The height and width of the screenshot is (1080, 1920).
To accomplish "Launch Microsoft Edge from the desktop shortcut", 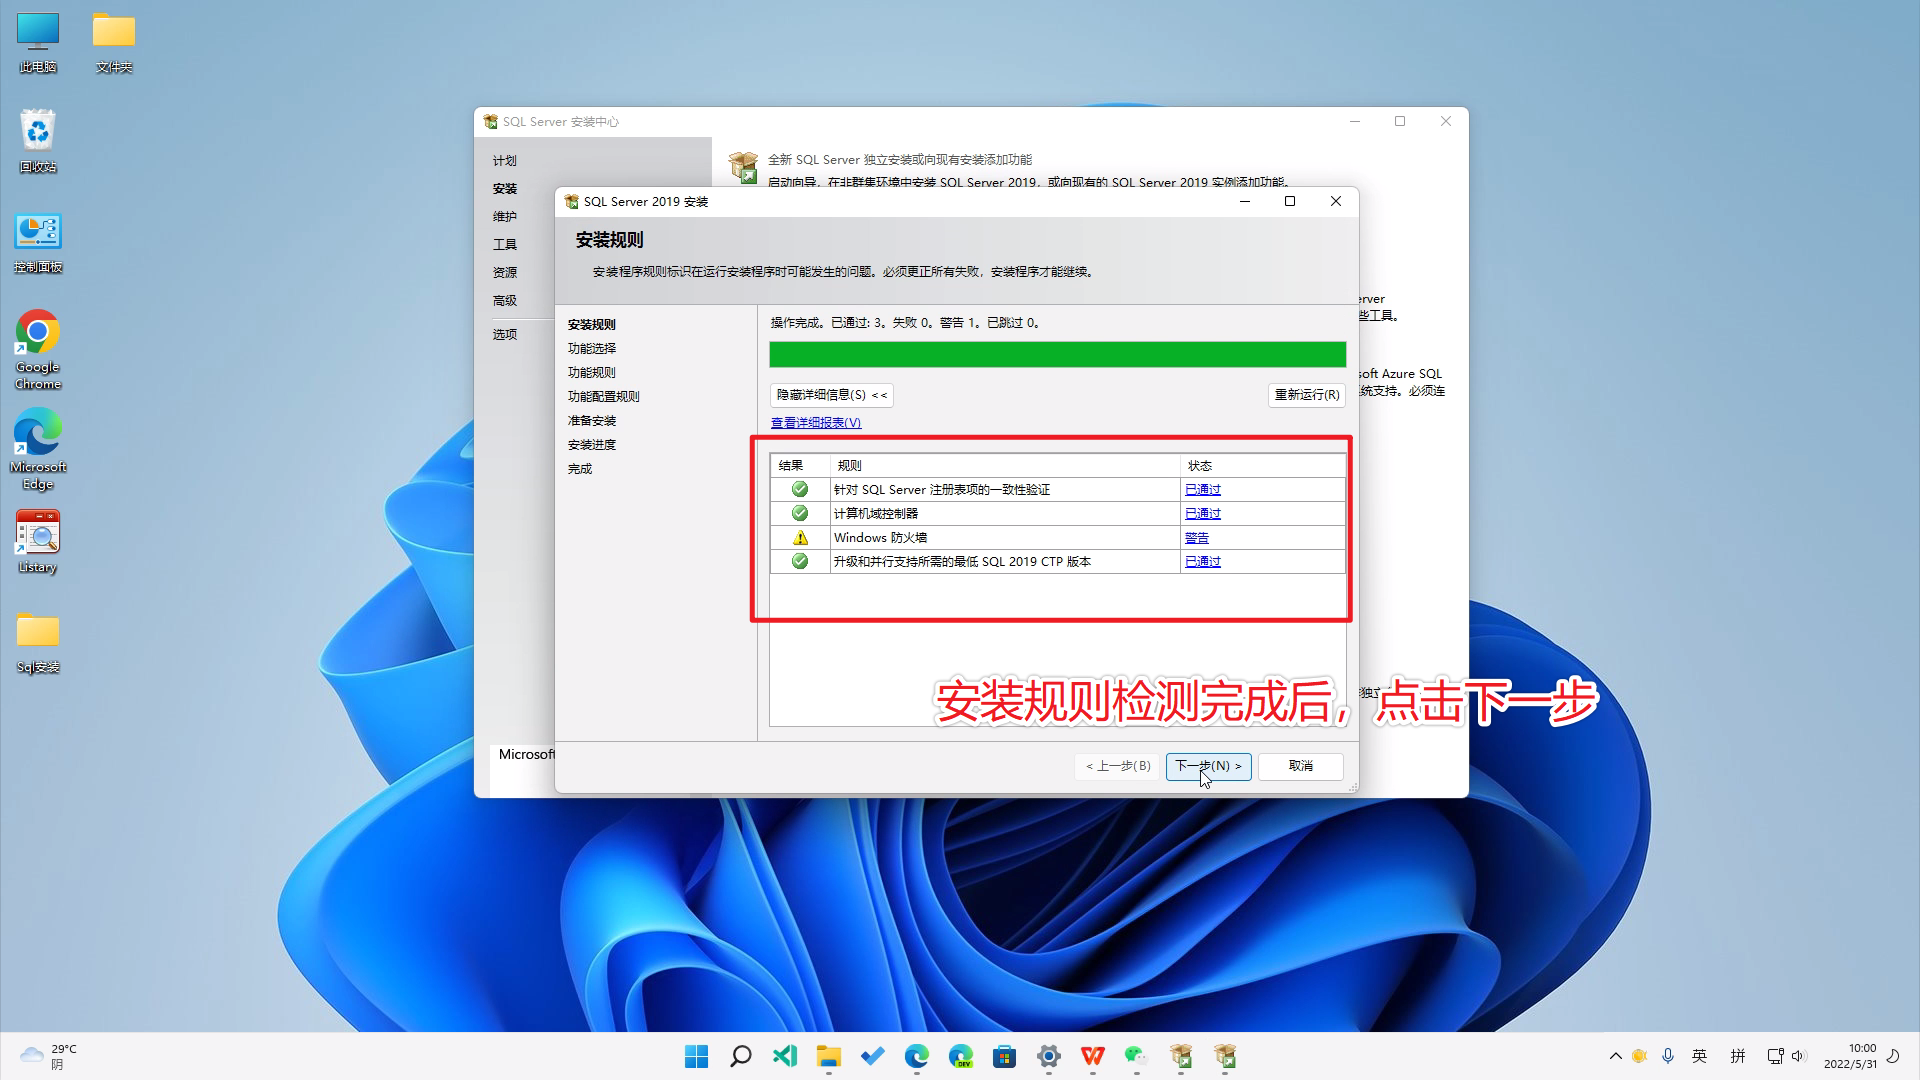I will click(x=38, y=449).
